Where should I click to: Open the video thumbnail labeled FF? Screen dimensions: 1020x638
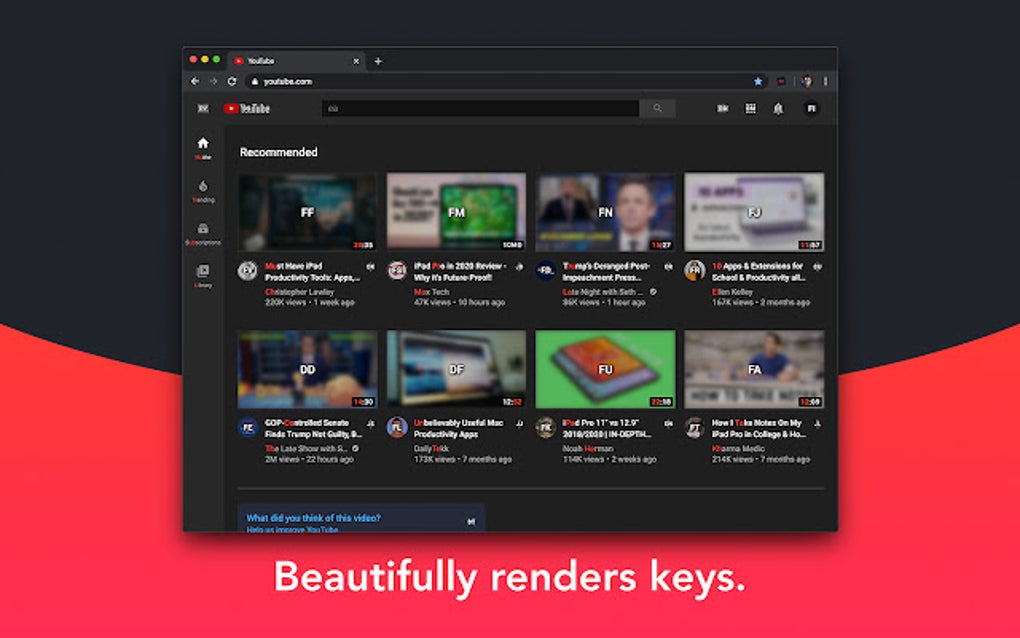click(x=307, y=211)
